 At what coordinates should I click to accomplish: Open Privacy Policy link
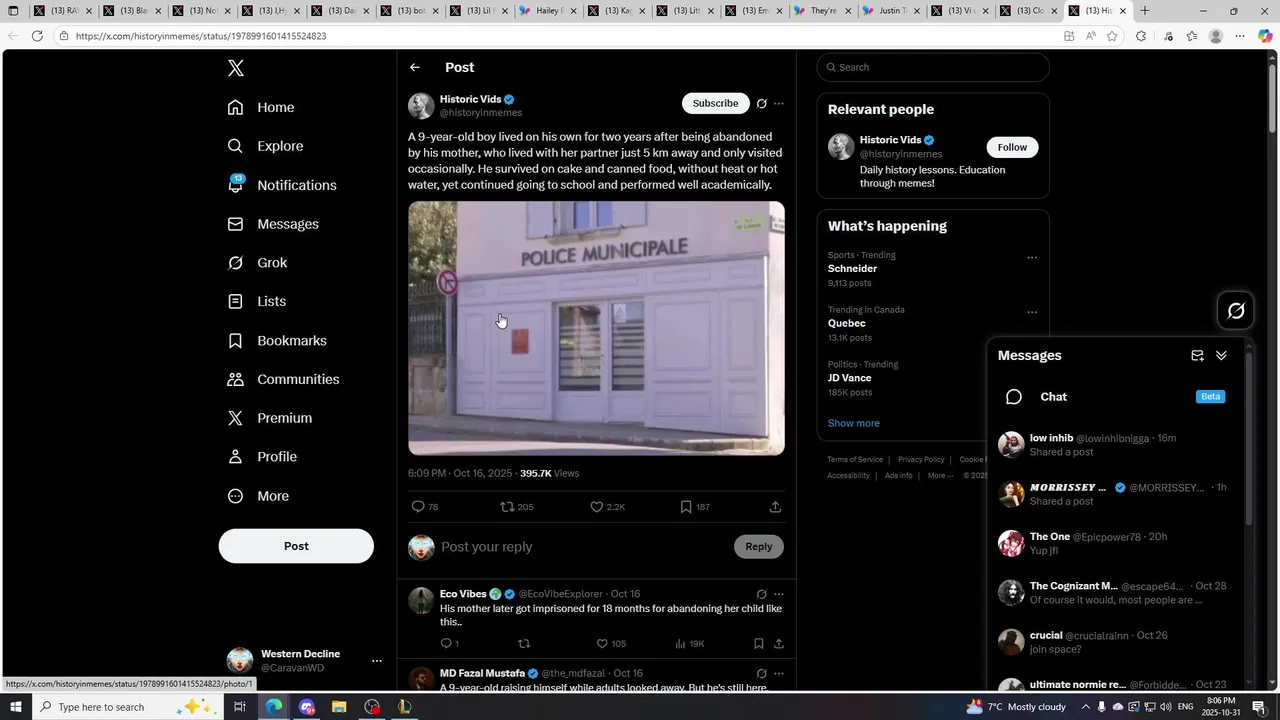coord(921,460)
